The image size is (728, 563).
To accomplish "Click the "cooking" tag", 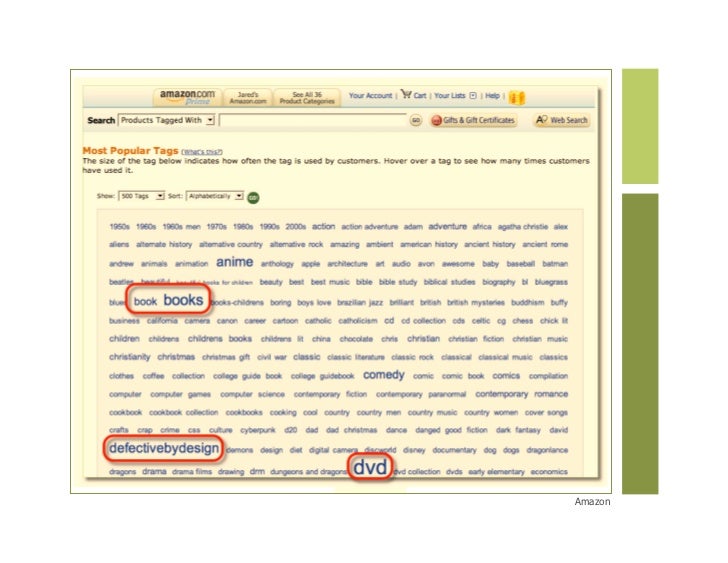I will pos(283,413).
